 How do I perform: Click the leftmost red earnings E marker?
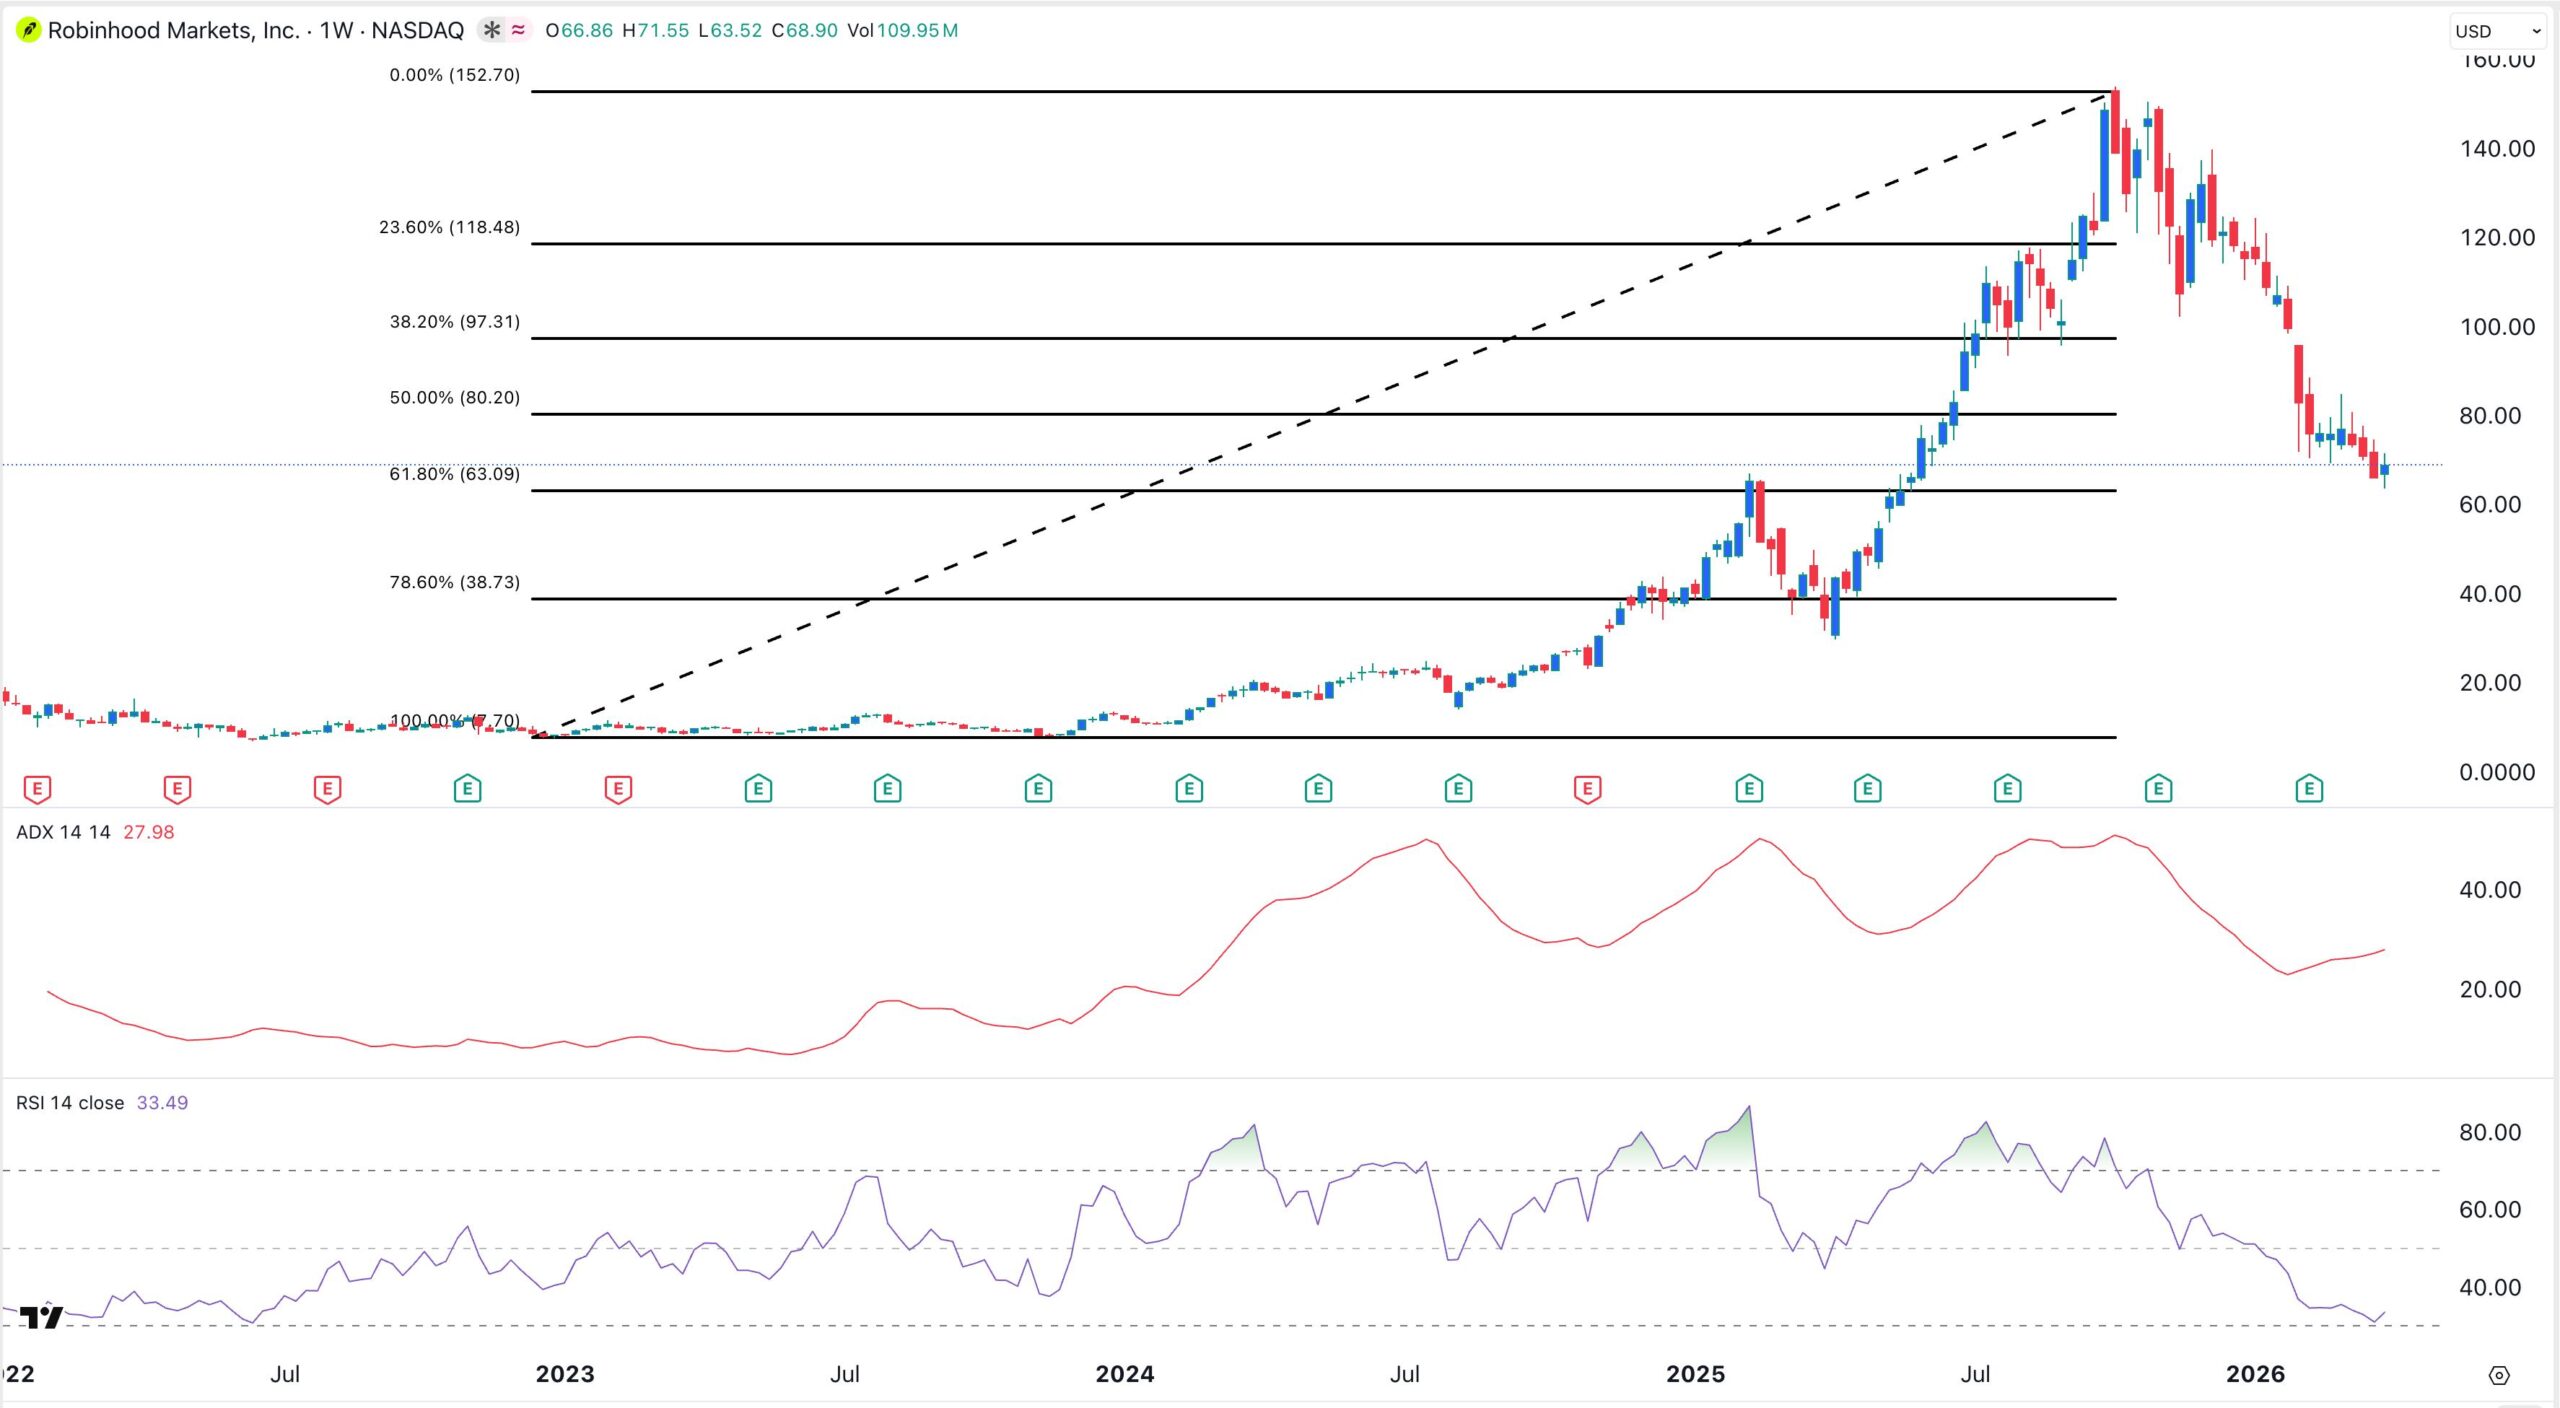click(x=37, y=790)
